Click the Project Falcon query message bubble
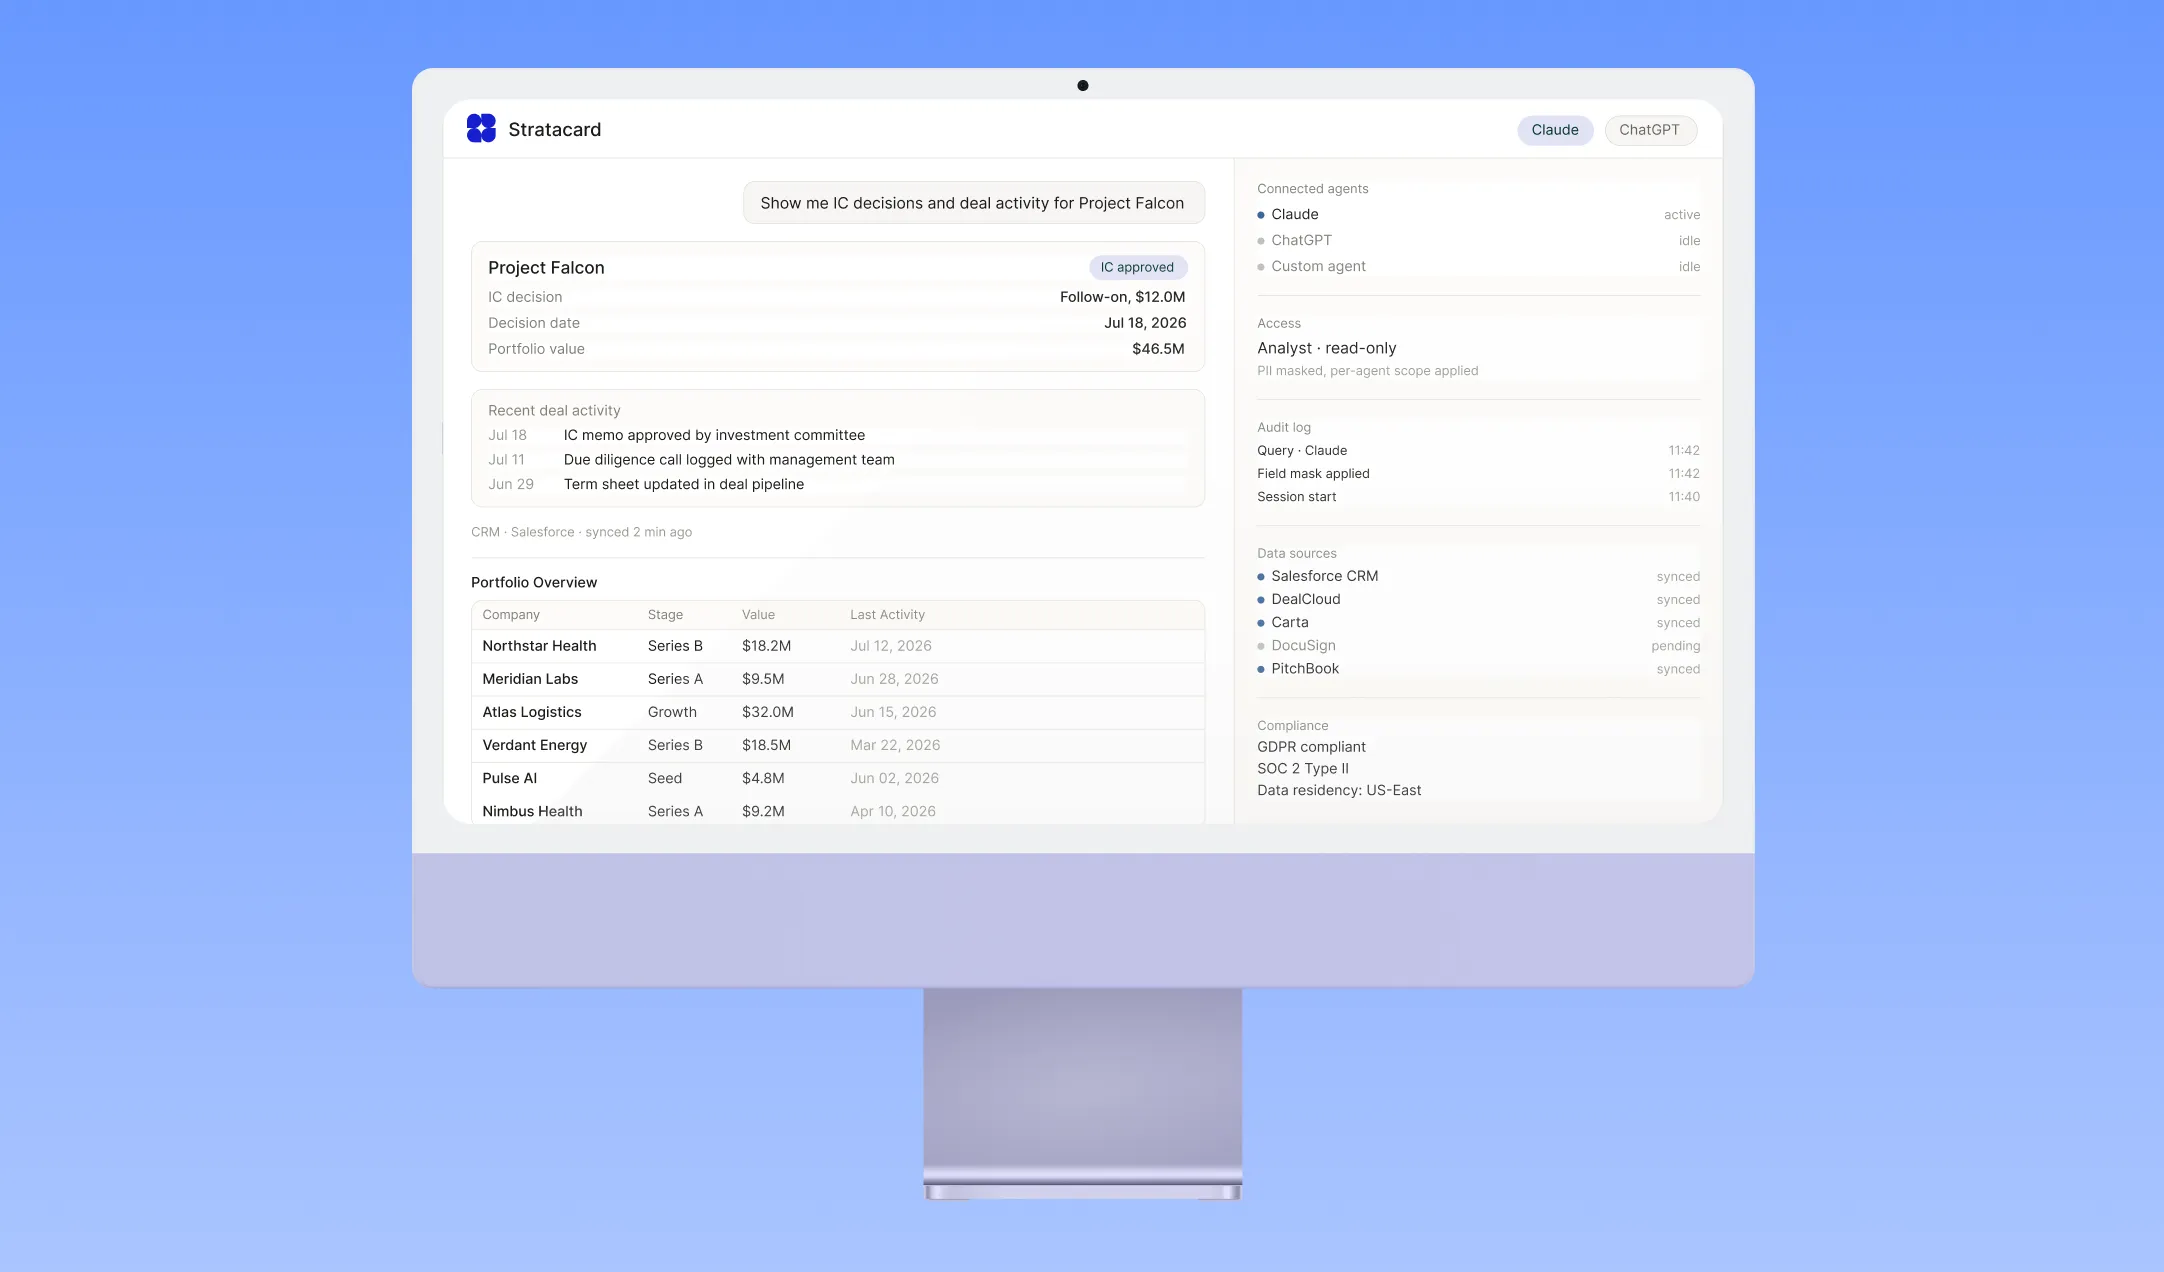Screen dimensions: 2164x1272 pyautogui.click(x=973, y=203)
